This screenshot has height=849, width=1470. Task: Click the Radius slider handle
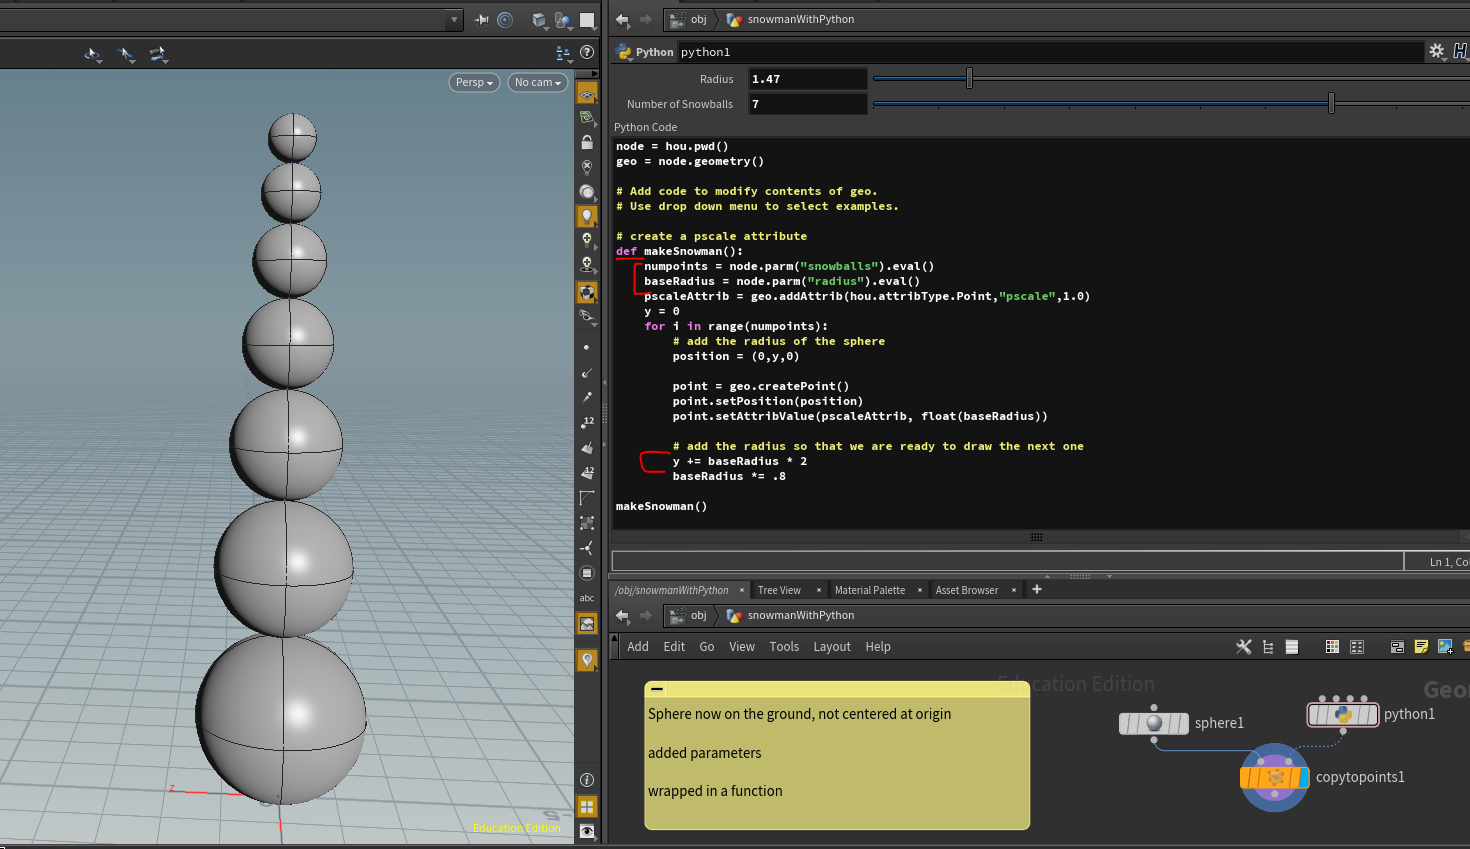coord(969,78)
